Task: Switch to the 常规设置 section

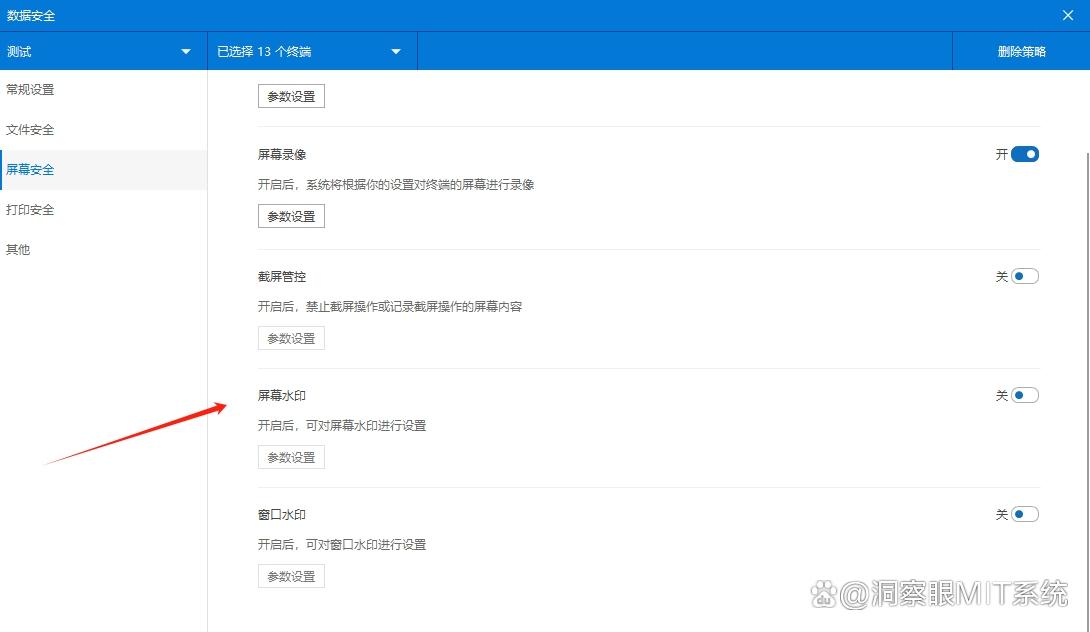Action: tap(30, 90)
